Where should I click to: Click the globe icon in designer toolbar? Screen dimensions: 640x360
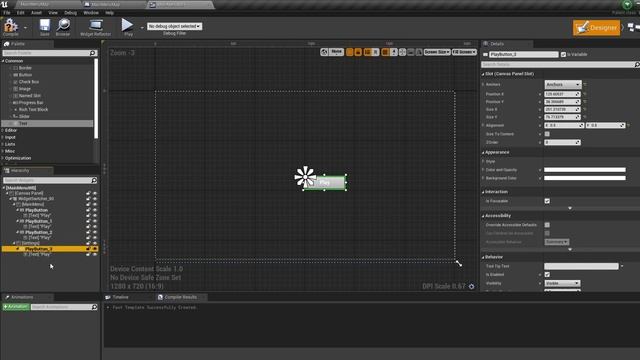tap(324, 52)
